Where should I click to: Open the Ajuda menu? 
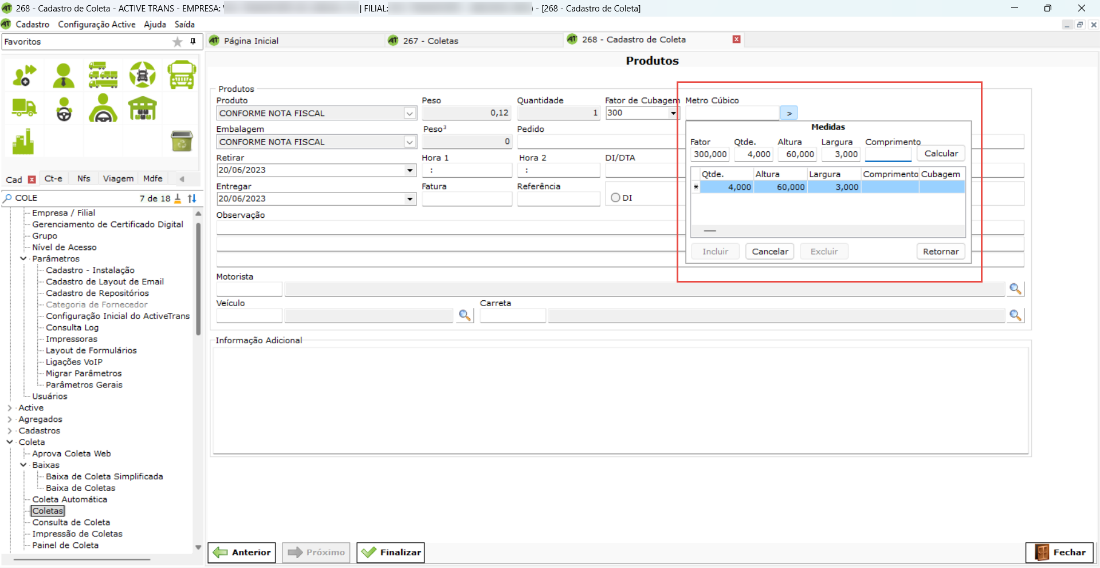click(x=155, y=24)
